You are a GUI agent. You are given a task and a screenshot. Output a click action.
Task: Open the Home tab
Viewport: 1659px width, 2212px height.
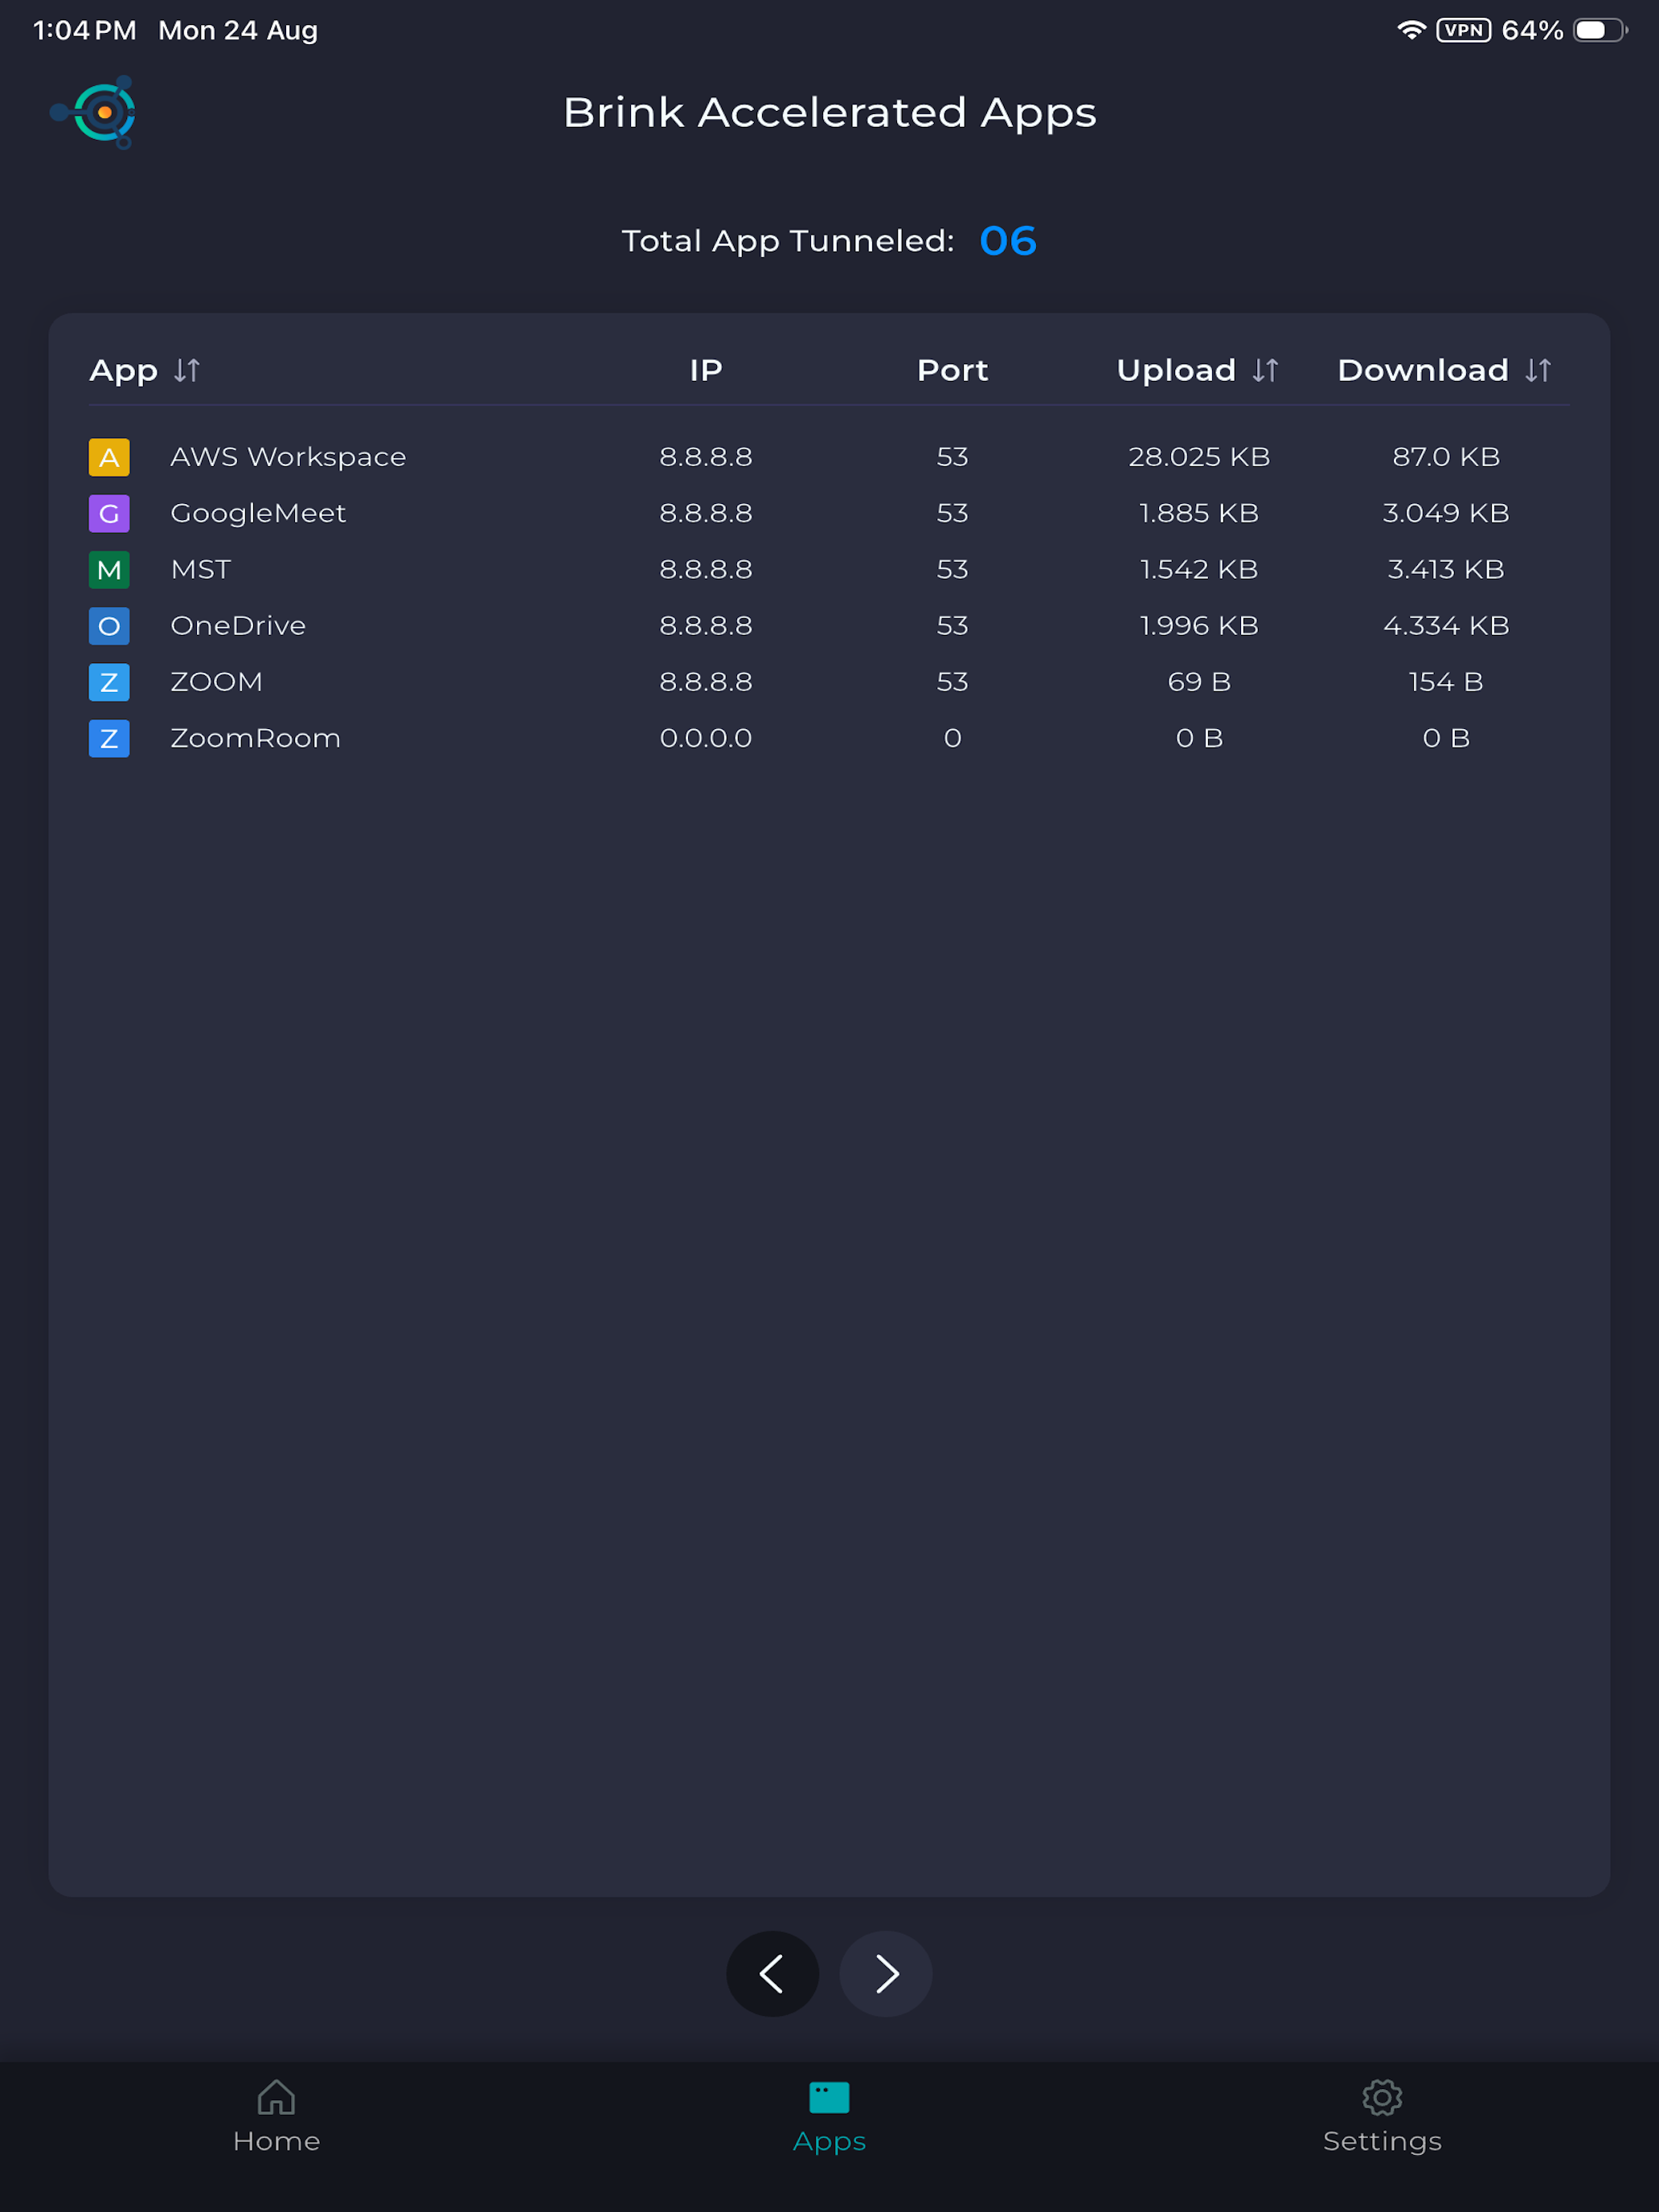click(x=276, y=2116)
